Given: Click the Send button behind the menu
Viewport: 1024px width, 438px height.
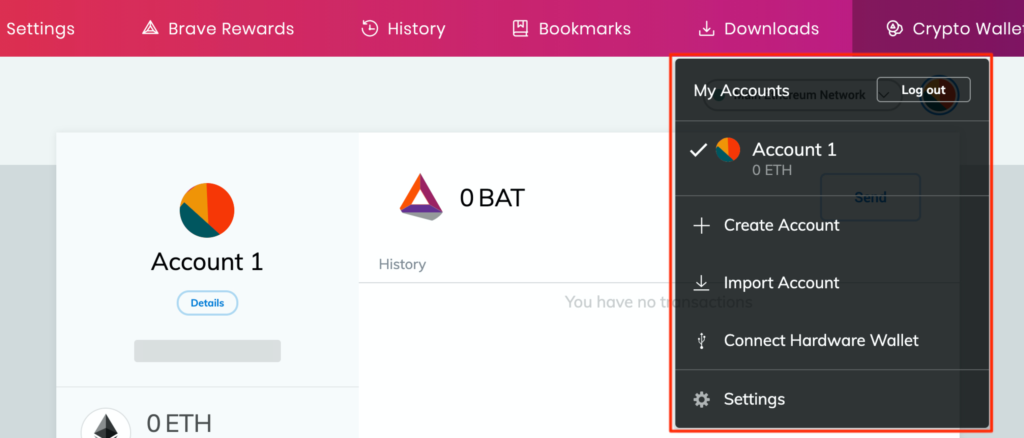Looking at the screenshot, I should pos(870,197).
